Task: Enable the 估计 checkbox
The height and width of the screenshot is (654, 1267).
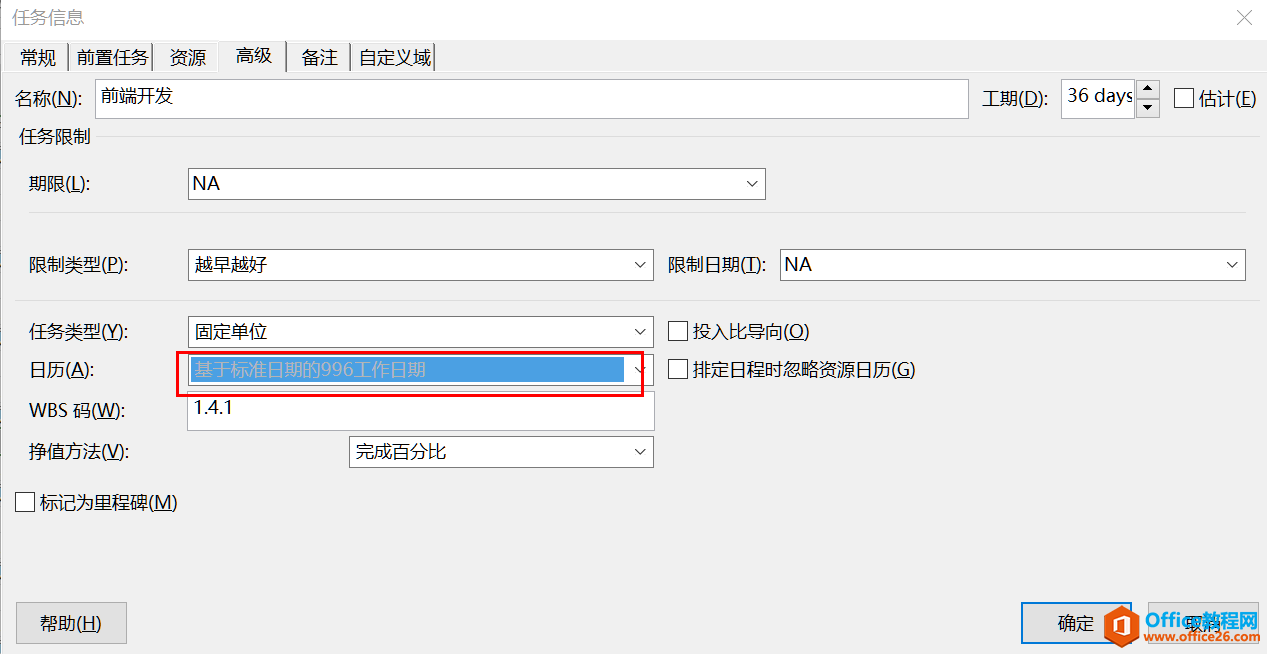Action: [x=1184, y=98]
